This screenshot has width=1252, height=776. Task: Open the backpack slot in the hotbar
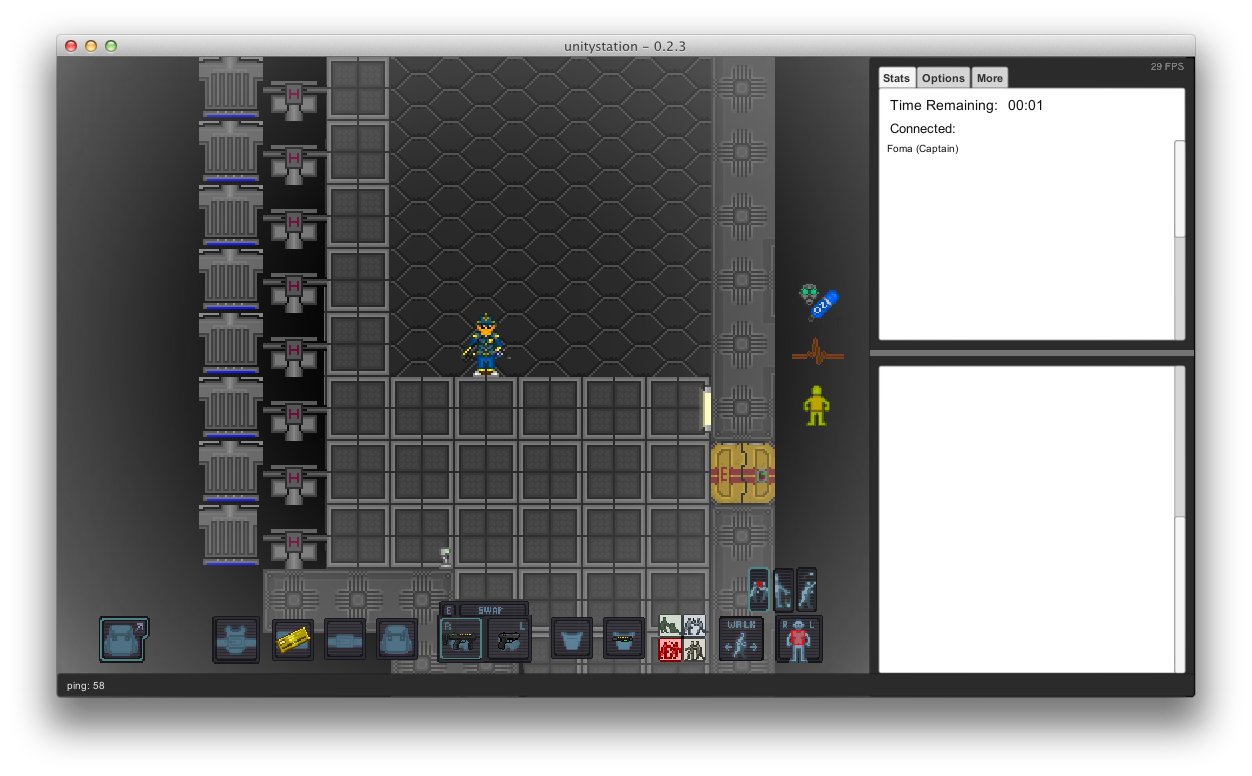(122, 640)
